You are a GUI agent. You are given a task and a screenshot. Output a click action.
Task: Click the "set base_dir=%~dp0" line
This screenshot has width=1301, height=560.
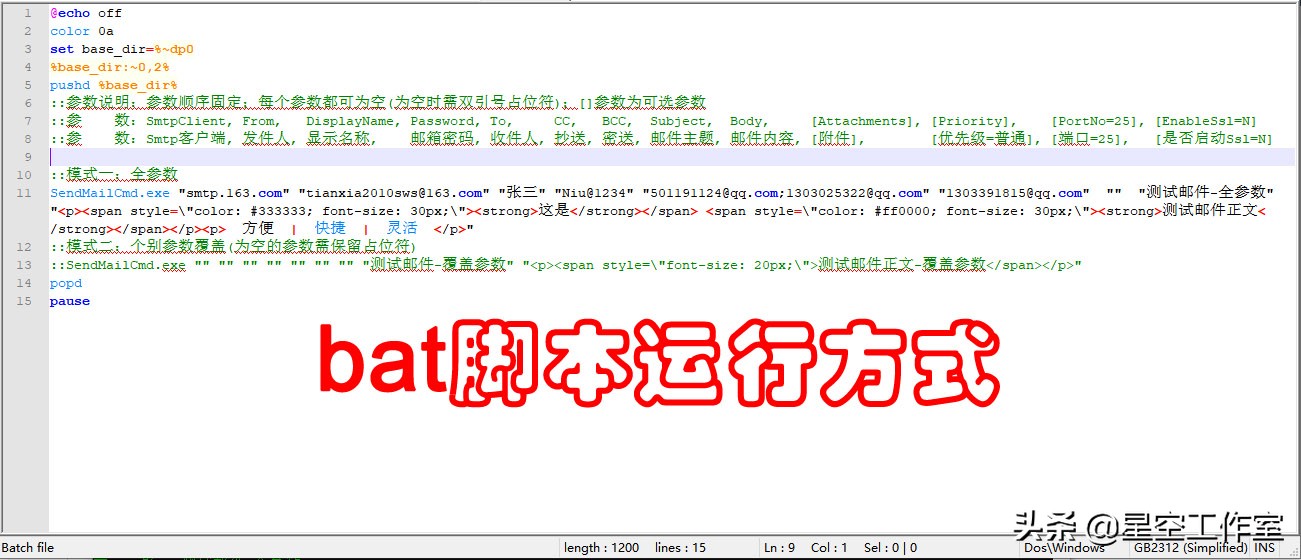point(122,49)
